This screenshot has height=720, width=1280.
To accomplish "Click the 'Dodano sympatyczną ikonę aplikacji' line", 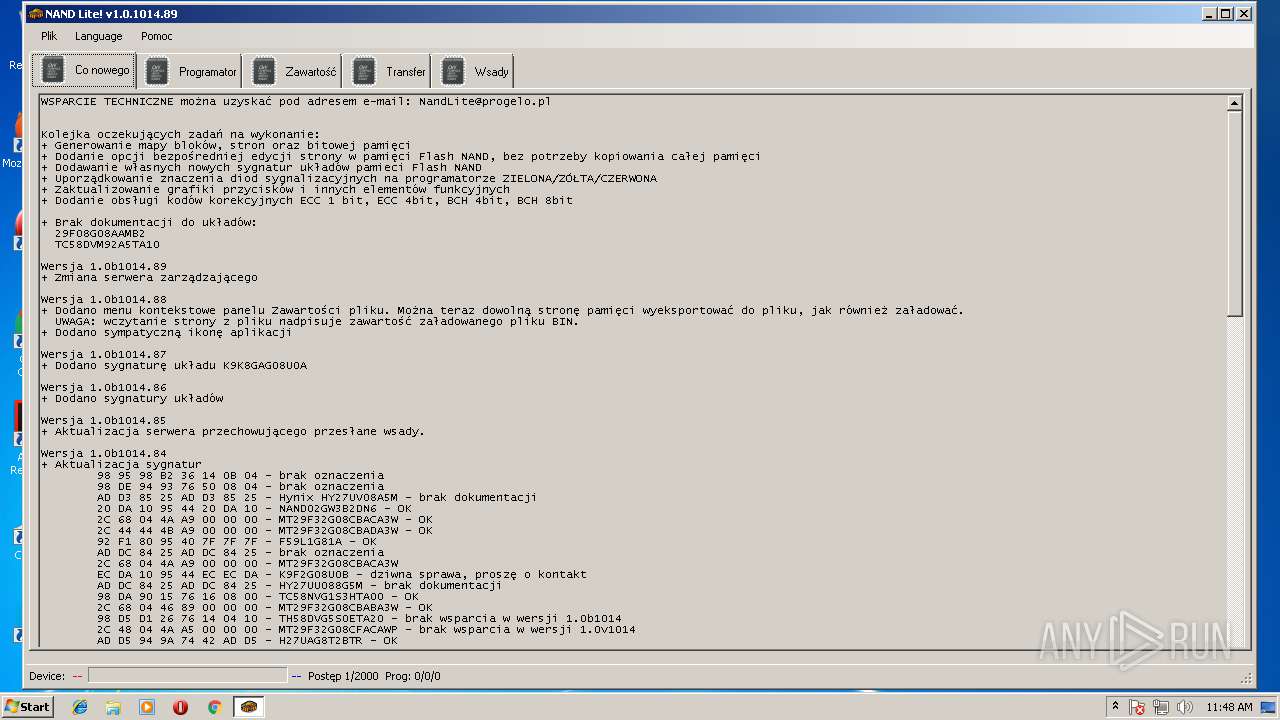I will (x=166, y=333).
